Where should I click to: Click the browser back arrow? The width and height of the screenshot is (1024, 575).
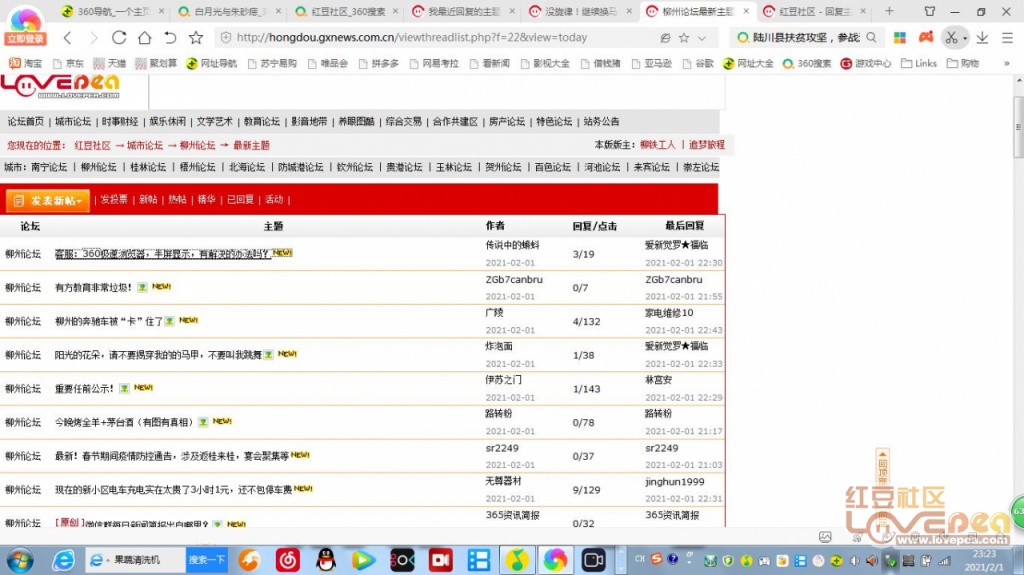[68, 38]
